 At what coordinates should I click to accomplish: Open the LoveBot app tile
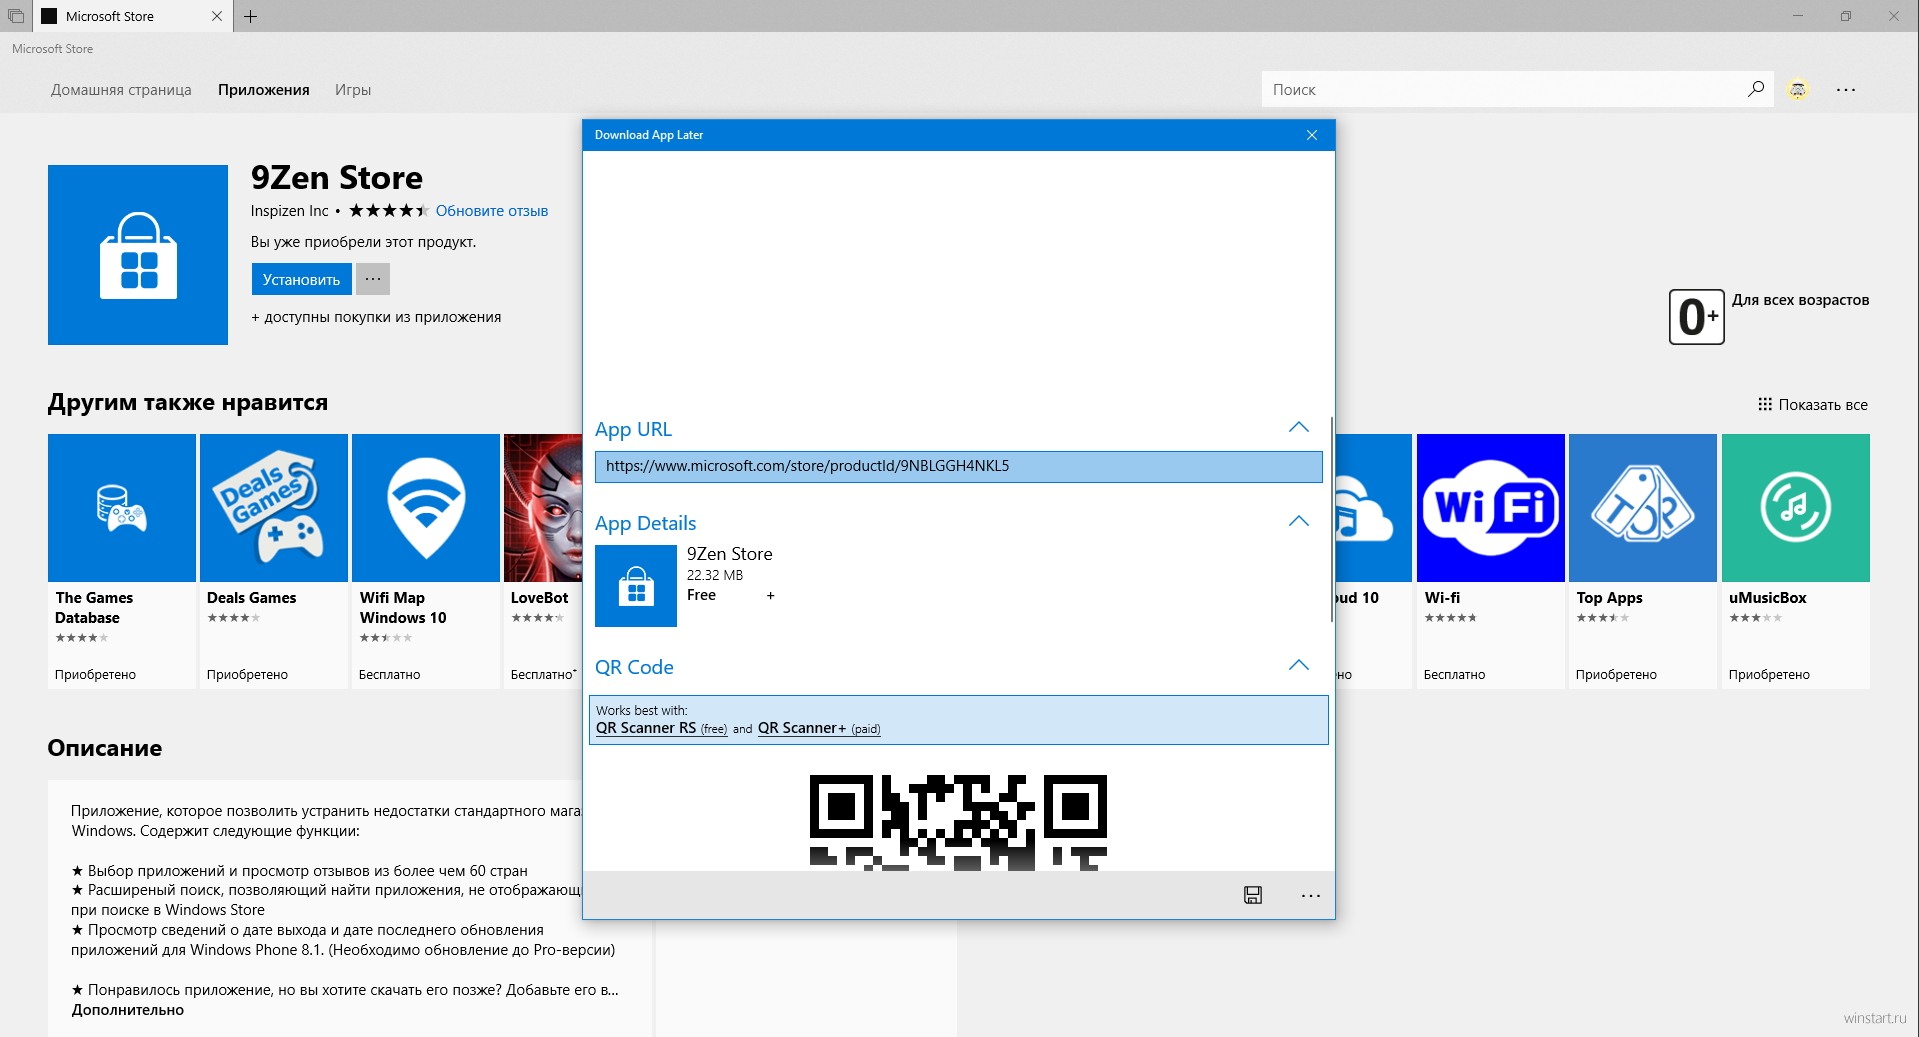point(543,560)
